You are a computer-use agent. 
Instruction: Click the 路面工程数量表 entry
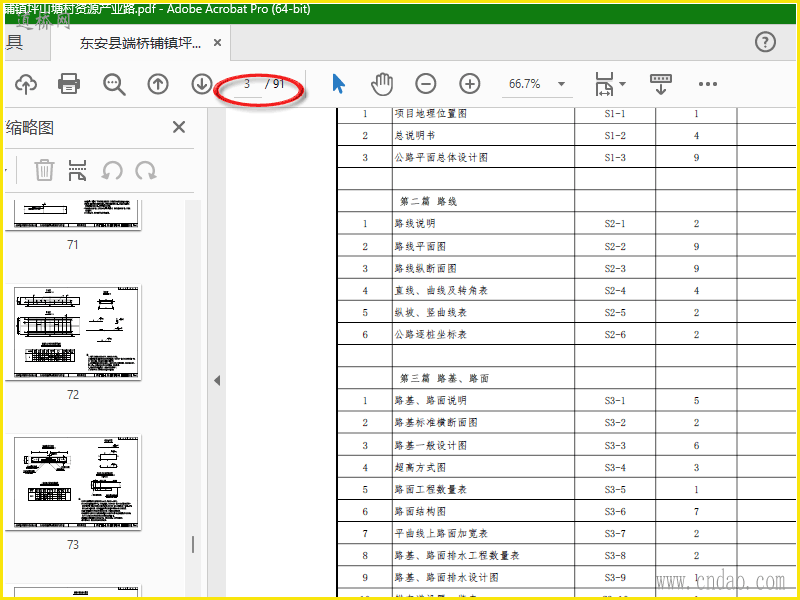(x=431, y=489)
